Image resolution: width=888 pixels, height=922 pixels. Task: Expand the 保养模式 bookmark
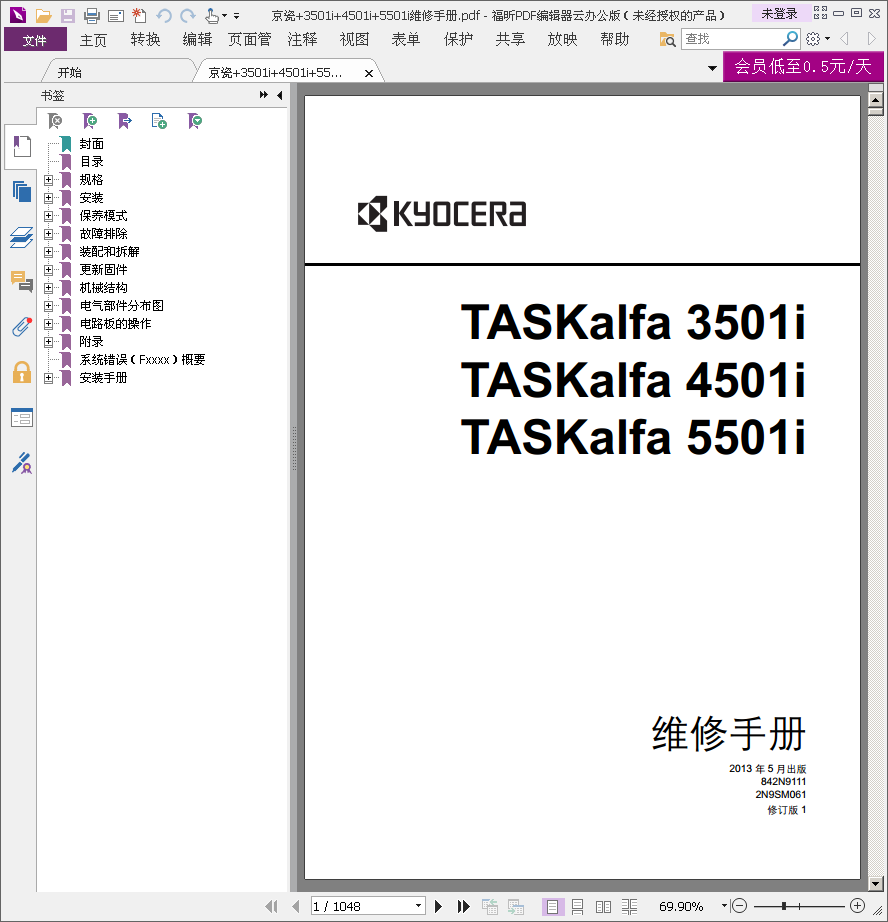pyautogui.click(x=49, y=216)
